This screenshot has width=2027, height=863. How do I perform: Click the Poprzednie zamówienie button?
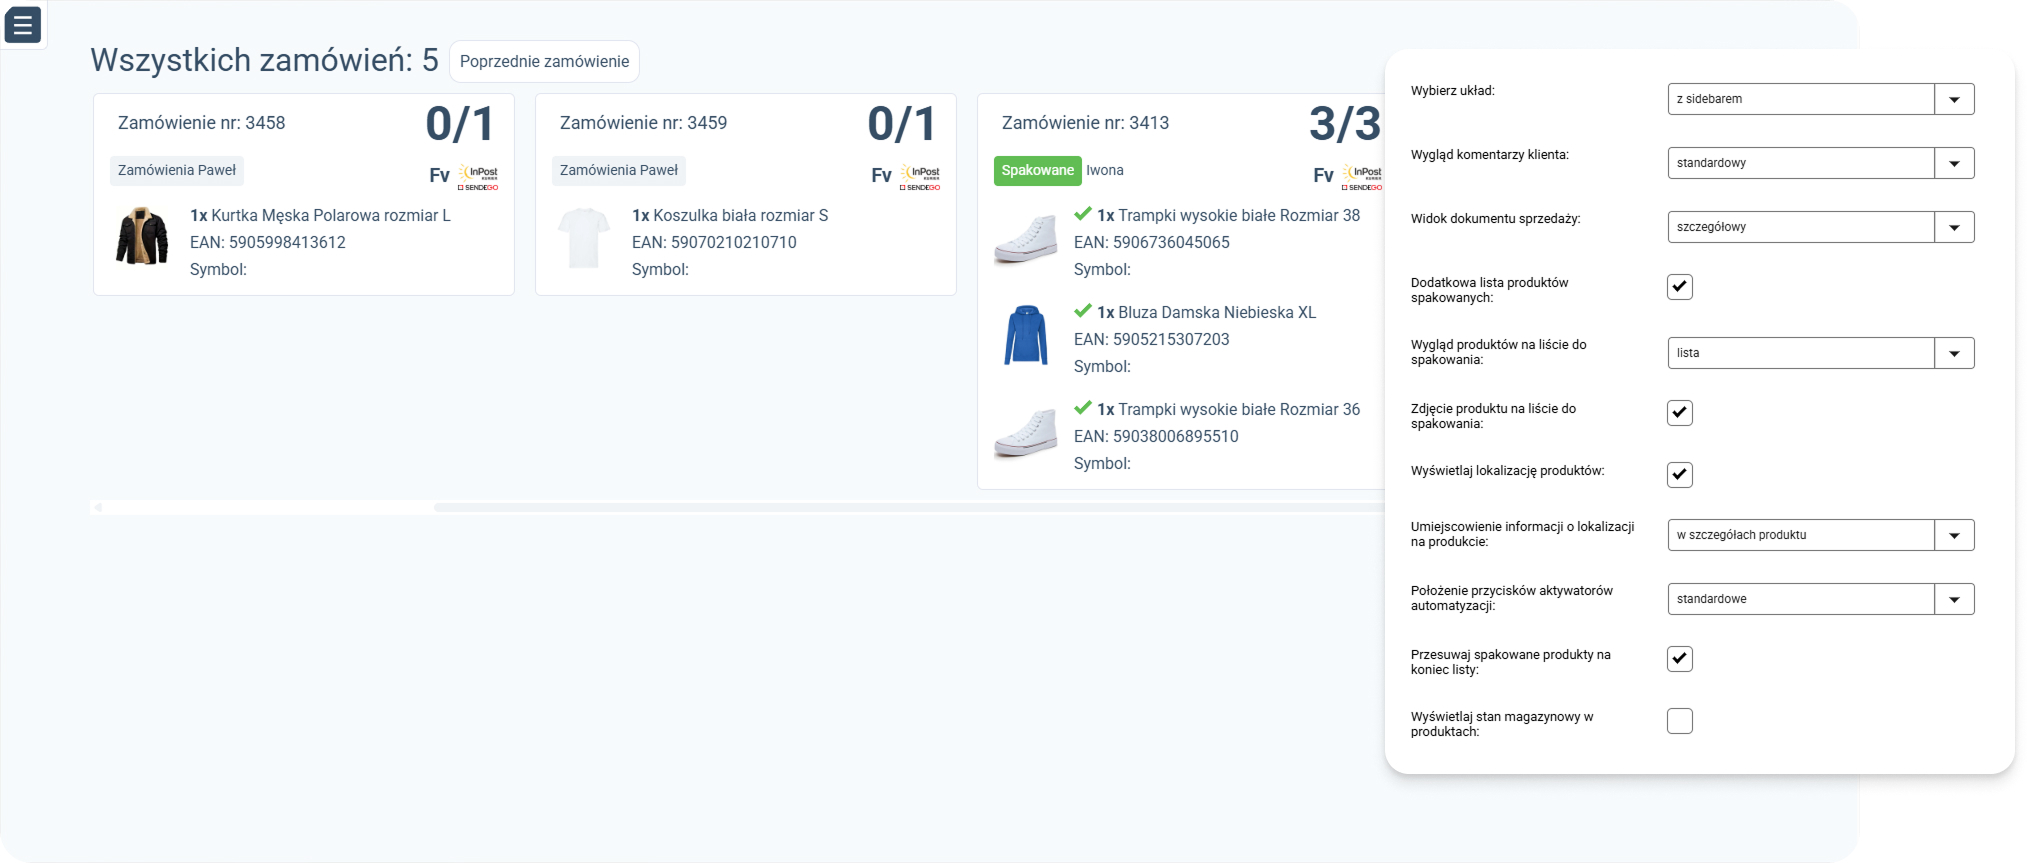point(544,62)
